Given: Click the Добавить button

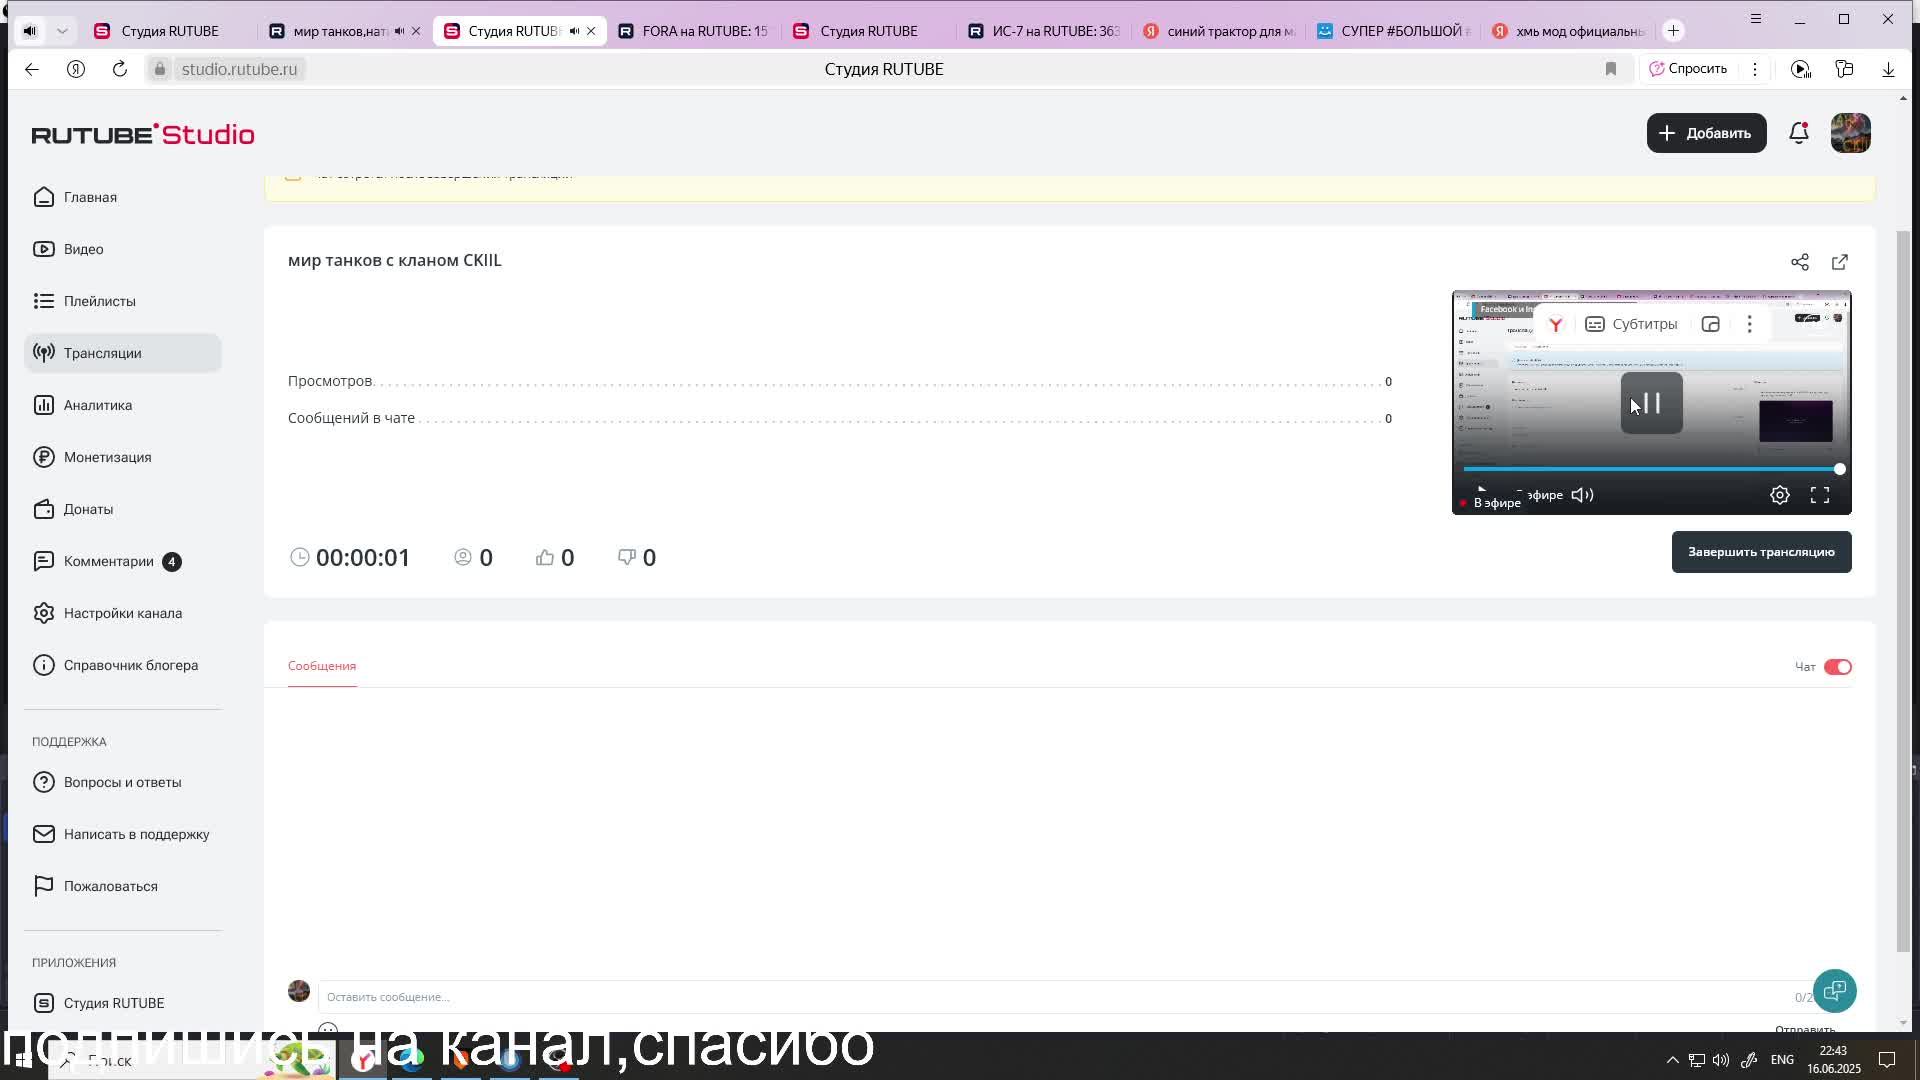Looking at the screenshot, I should [x=1706, y=133].
